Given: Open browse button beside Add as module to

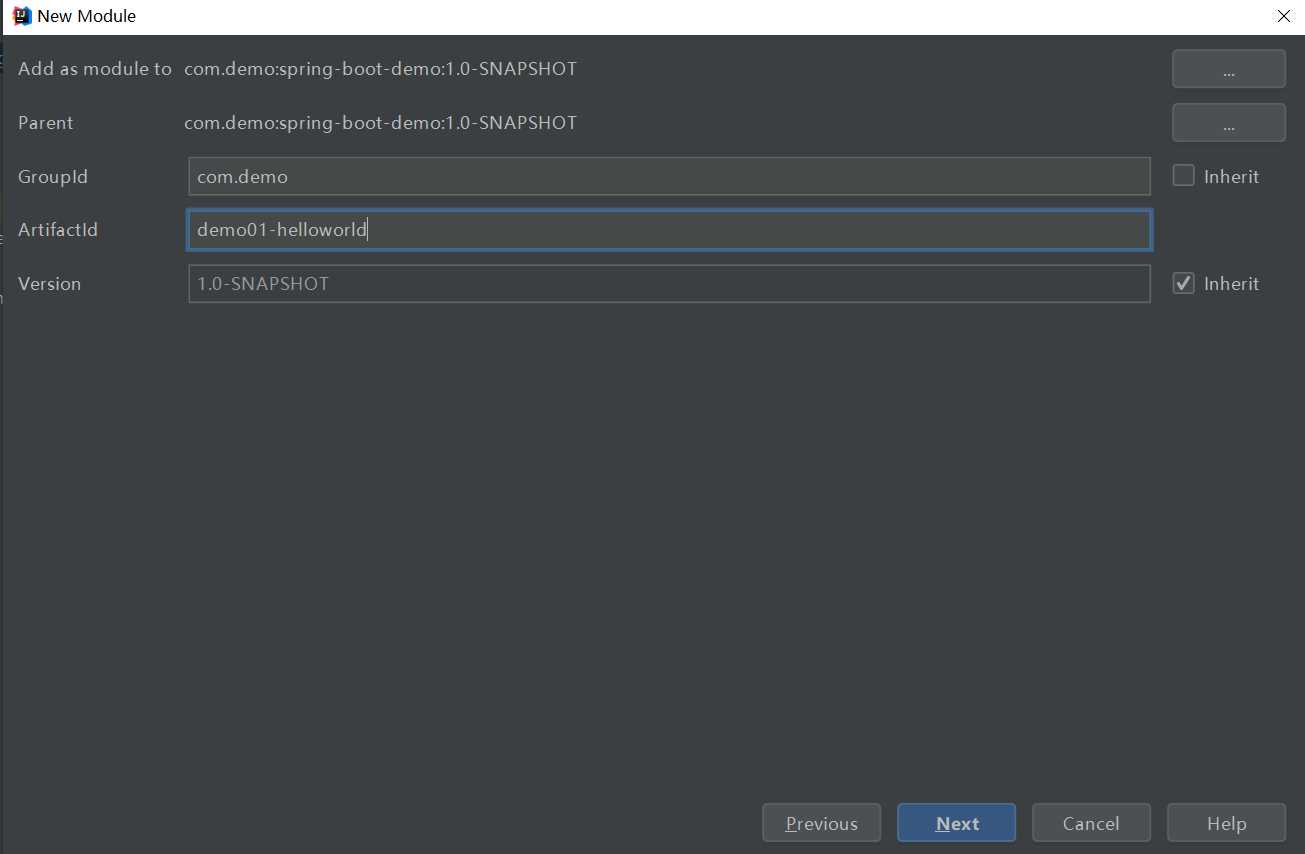Looking at the screenshot, I should point(1228,69).
